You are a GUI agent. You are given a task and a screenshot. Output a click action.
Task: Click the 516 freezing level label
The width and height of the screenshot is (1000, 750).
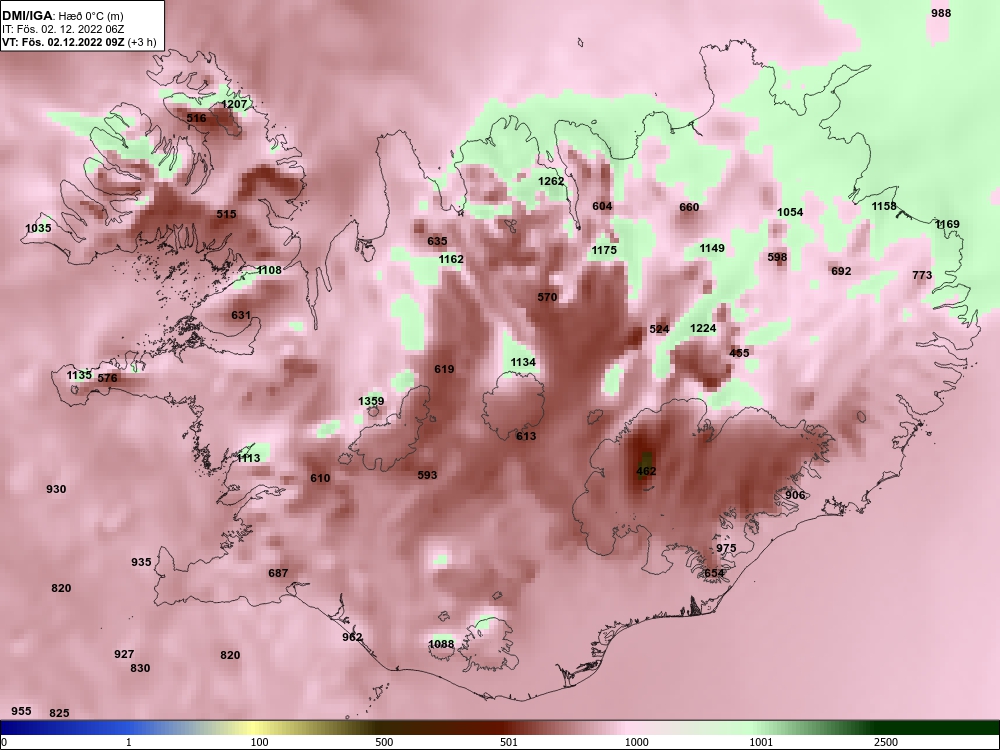(196, 118)
